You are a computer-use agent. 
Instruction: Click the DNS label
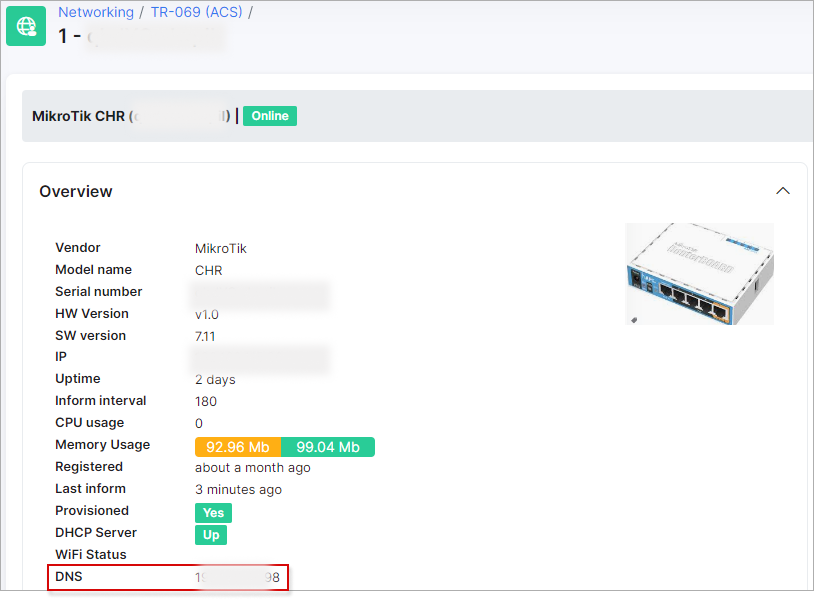[69, 576]
